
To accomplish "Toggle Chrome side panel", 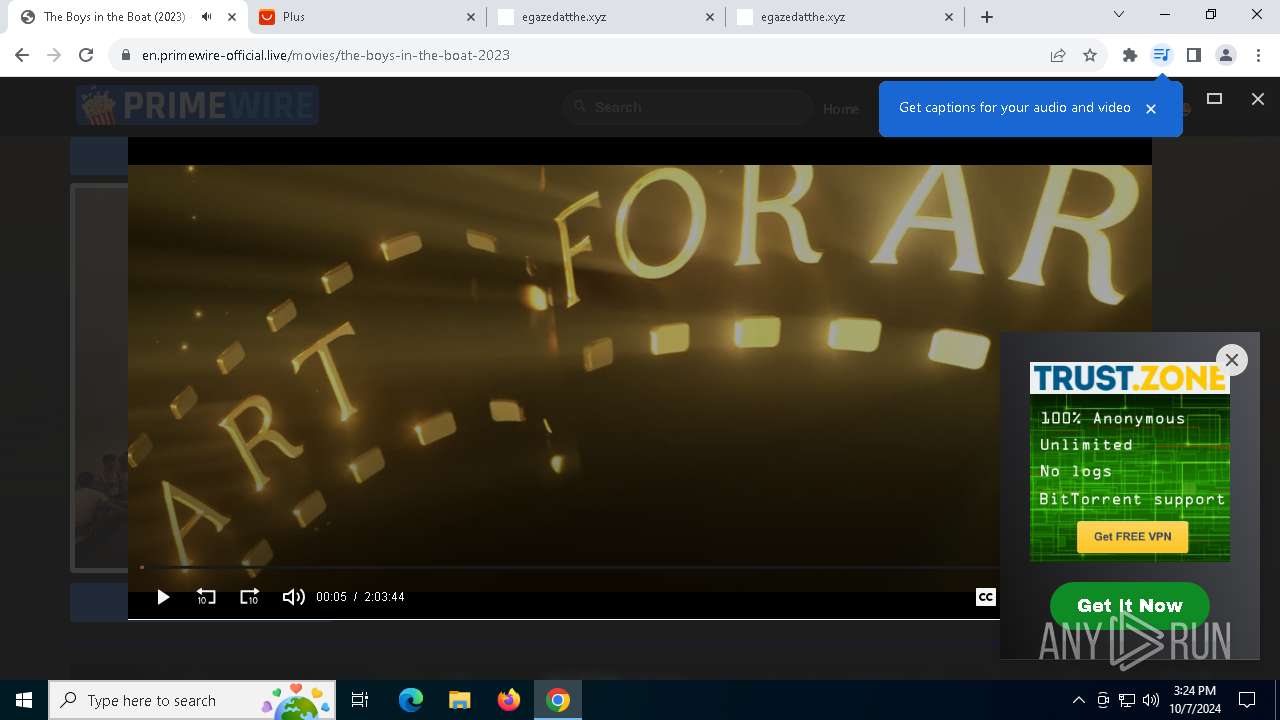I will pos(1193,55).
